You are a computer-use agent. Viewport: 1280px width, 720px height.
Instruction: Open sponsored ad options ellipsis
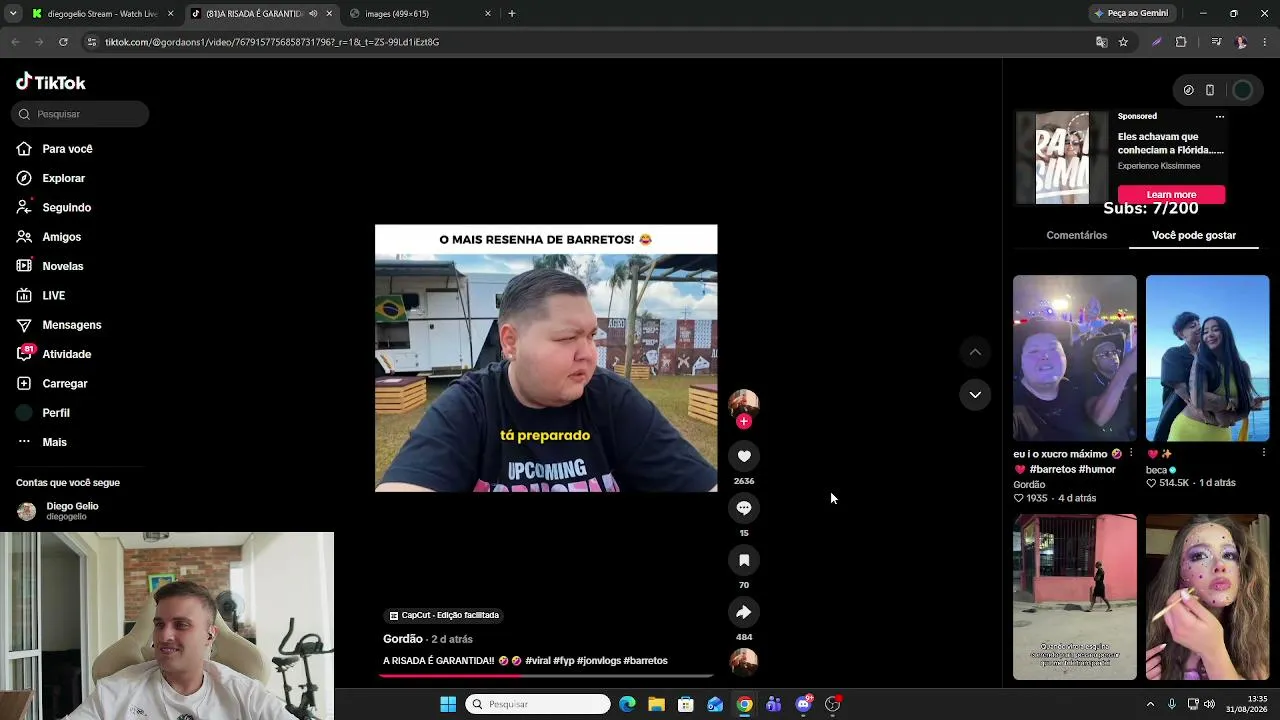(1219, 117)
